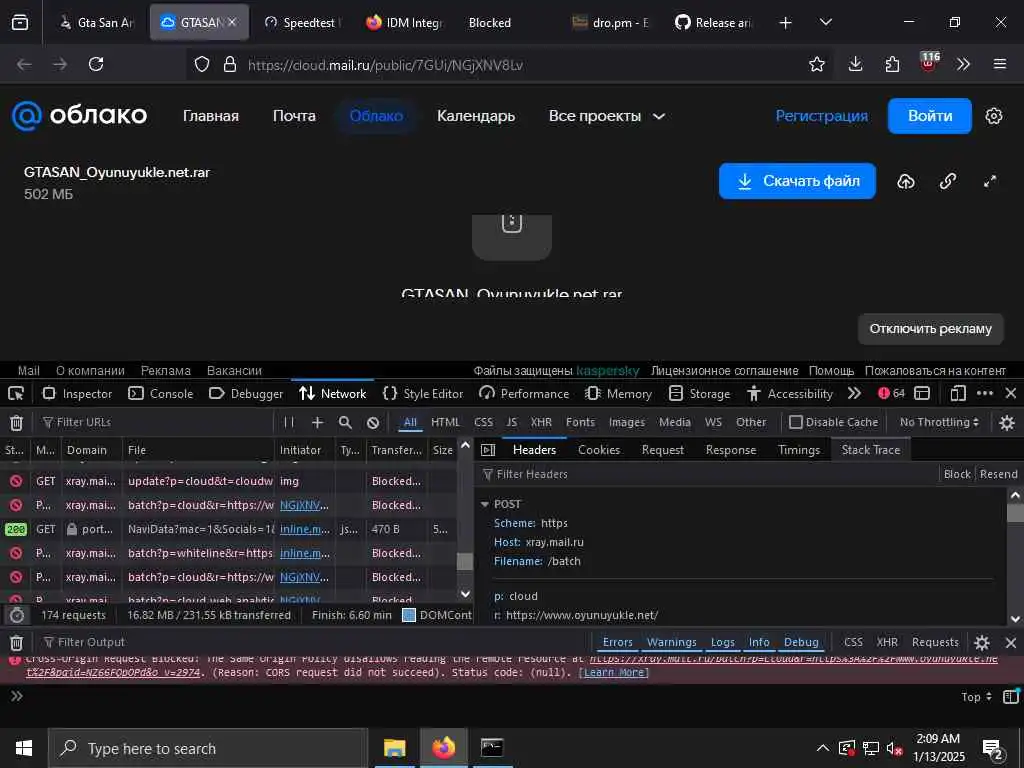The width and height of the screenshot is (1024, 768).
Task: Toggle the CSS console filter
Action: 853,643
